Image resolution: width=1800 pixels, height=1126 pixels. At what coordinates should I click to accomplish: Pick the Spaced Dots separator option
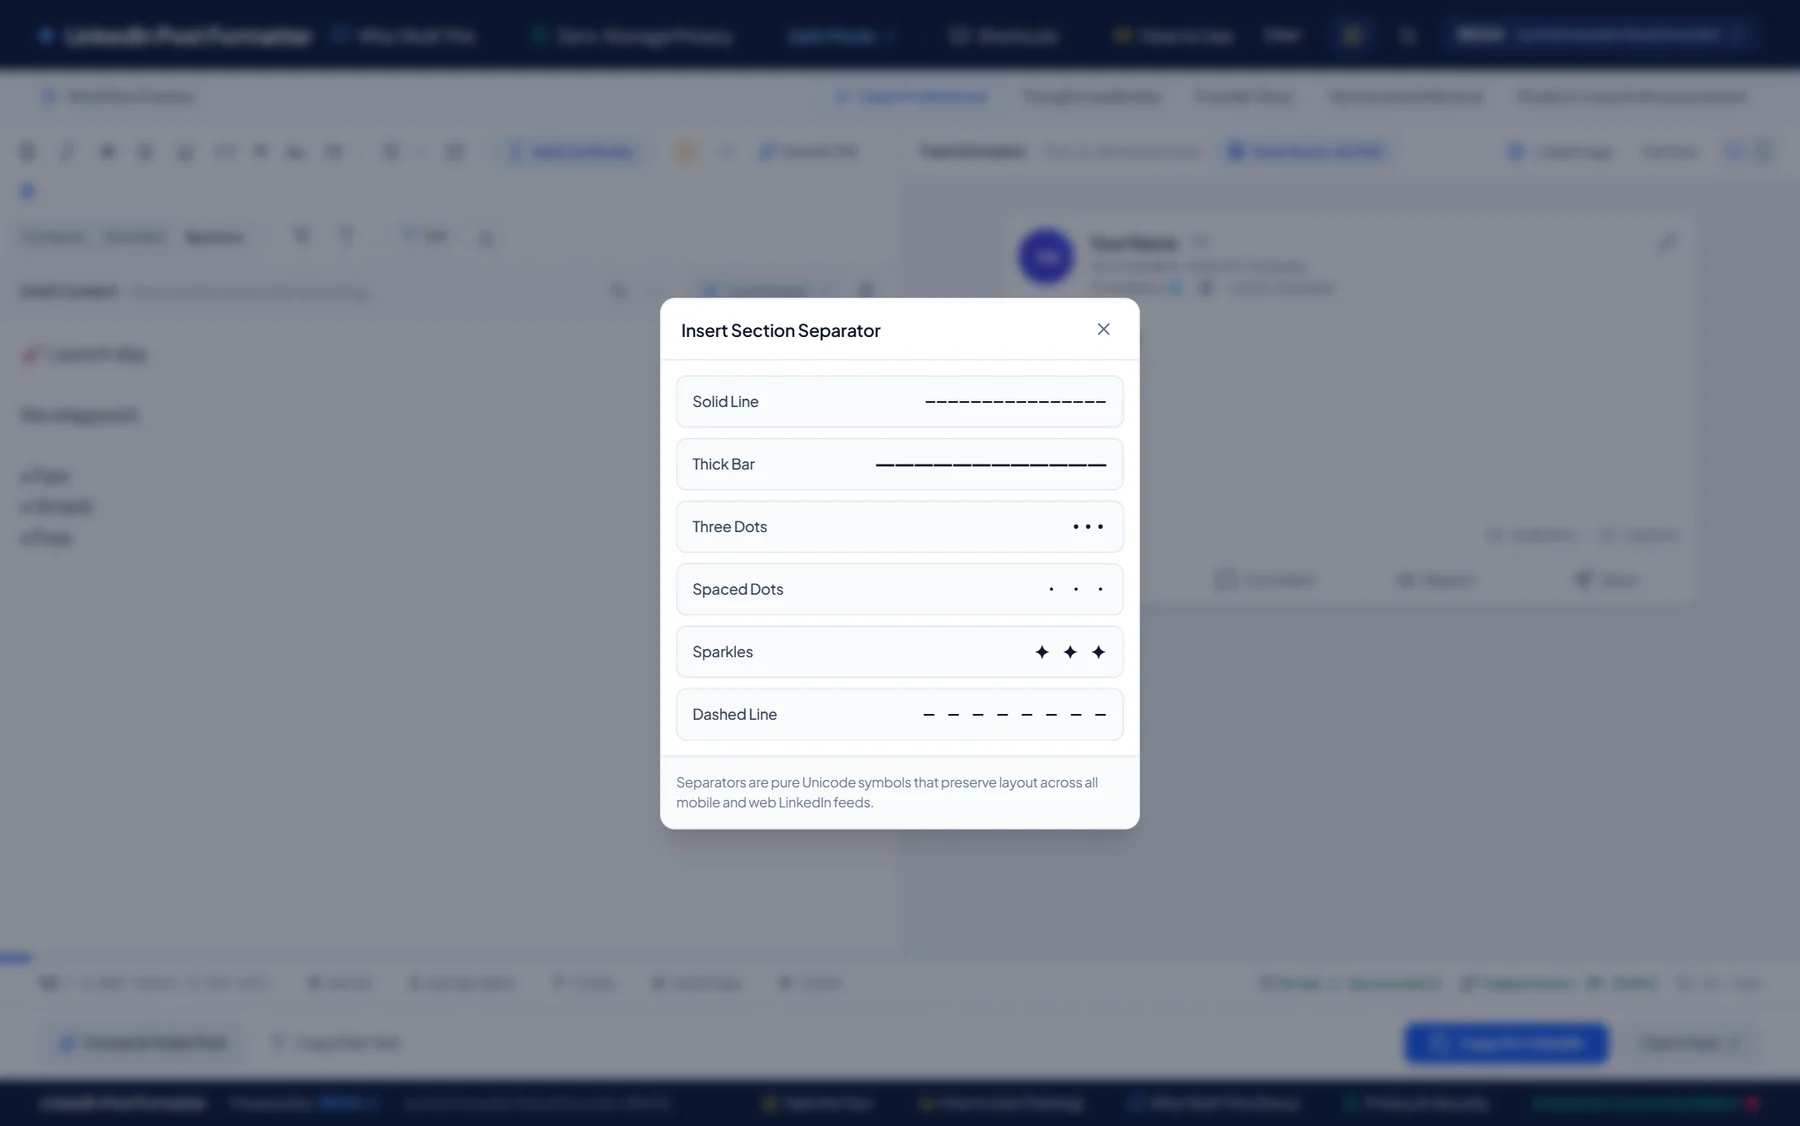coord(899,589)
